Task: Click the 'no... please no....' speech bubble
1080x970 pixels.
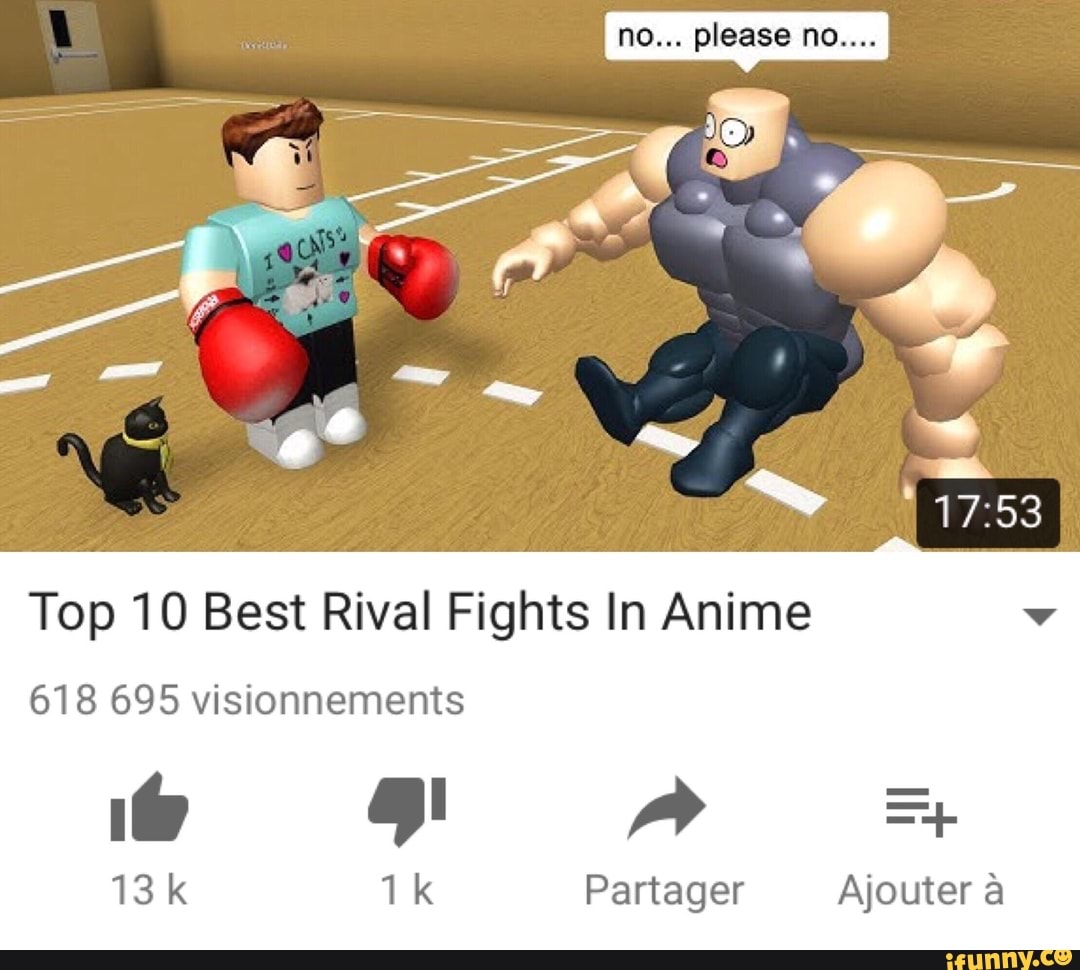Action: tap(747, 38)
